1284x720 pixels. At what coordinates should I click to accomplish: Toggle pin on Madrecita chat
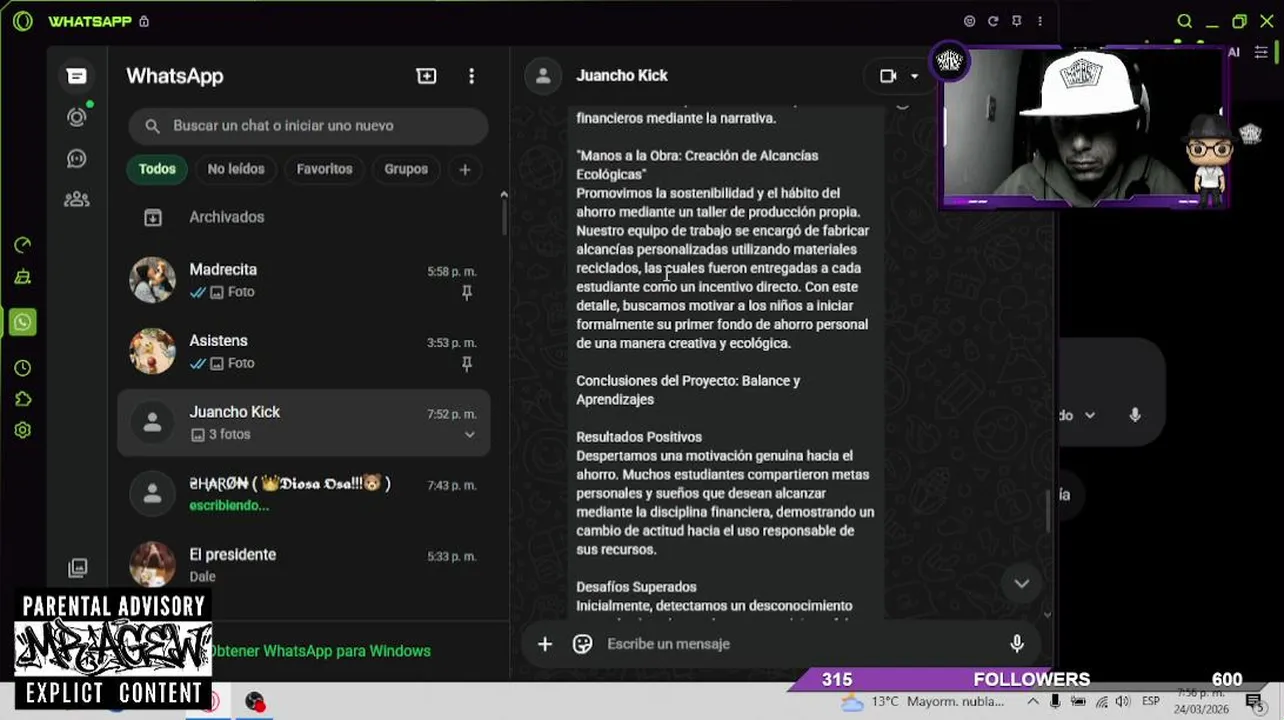[x=467, y=292]
